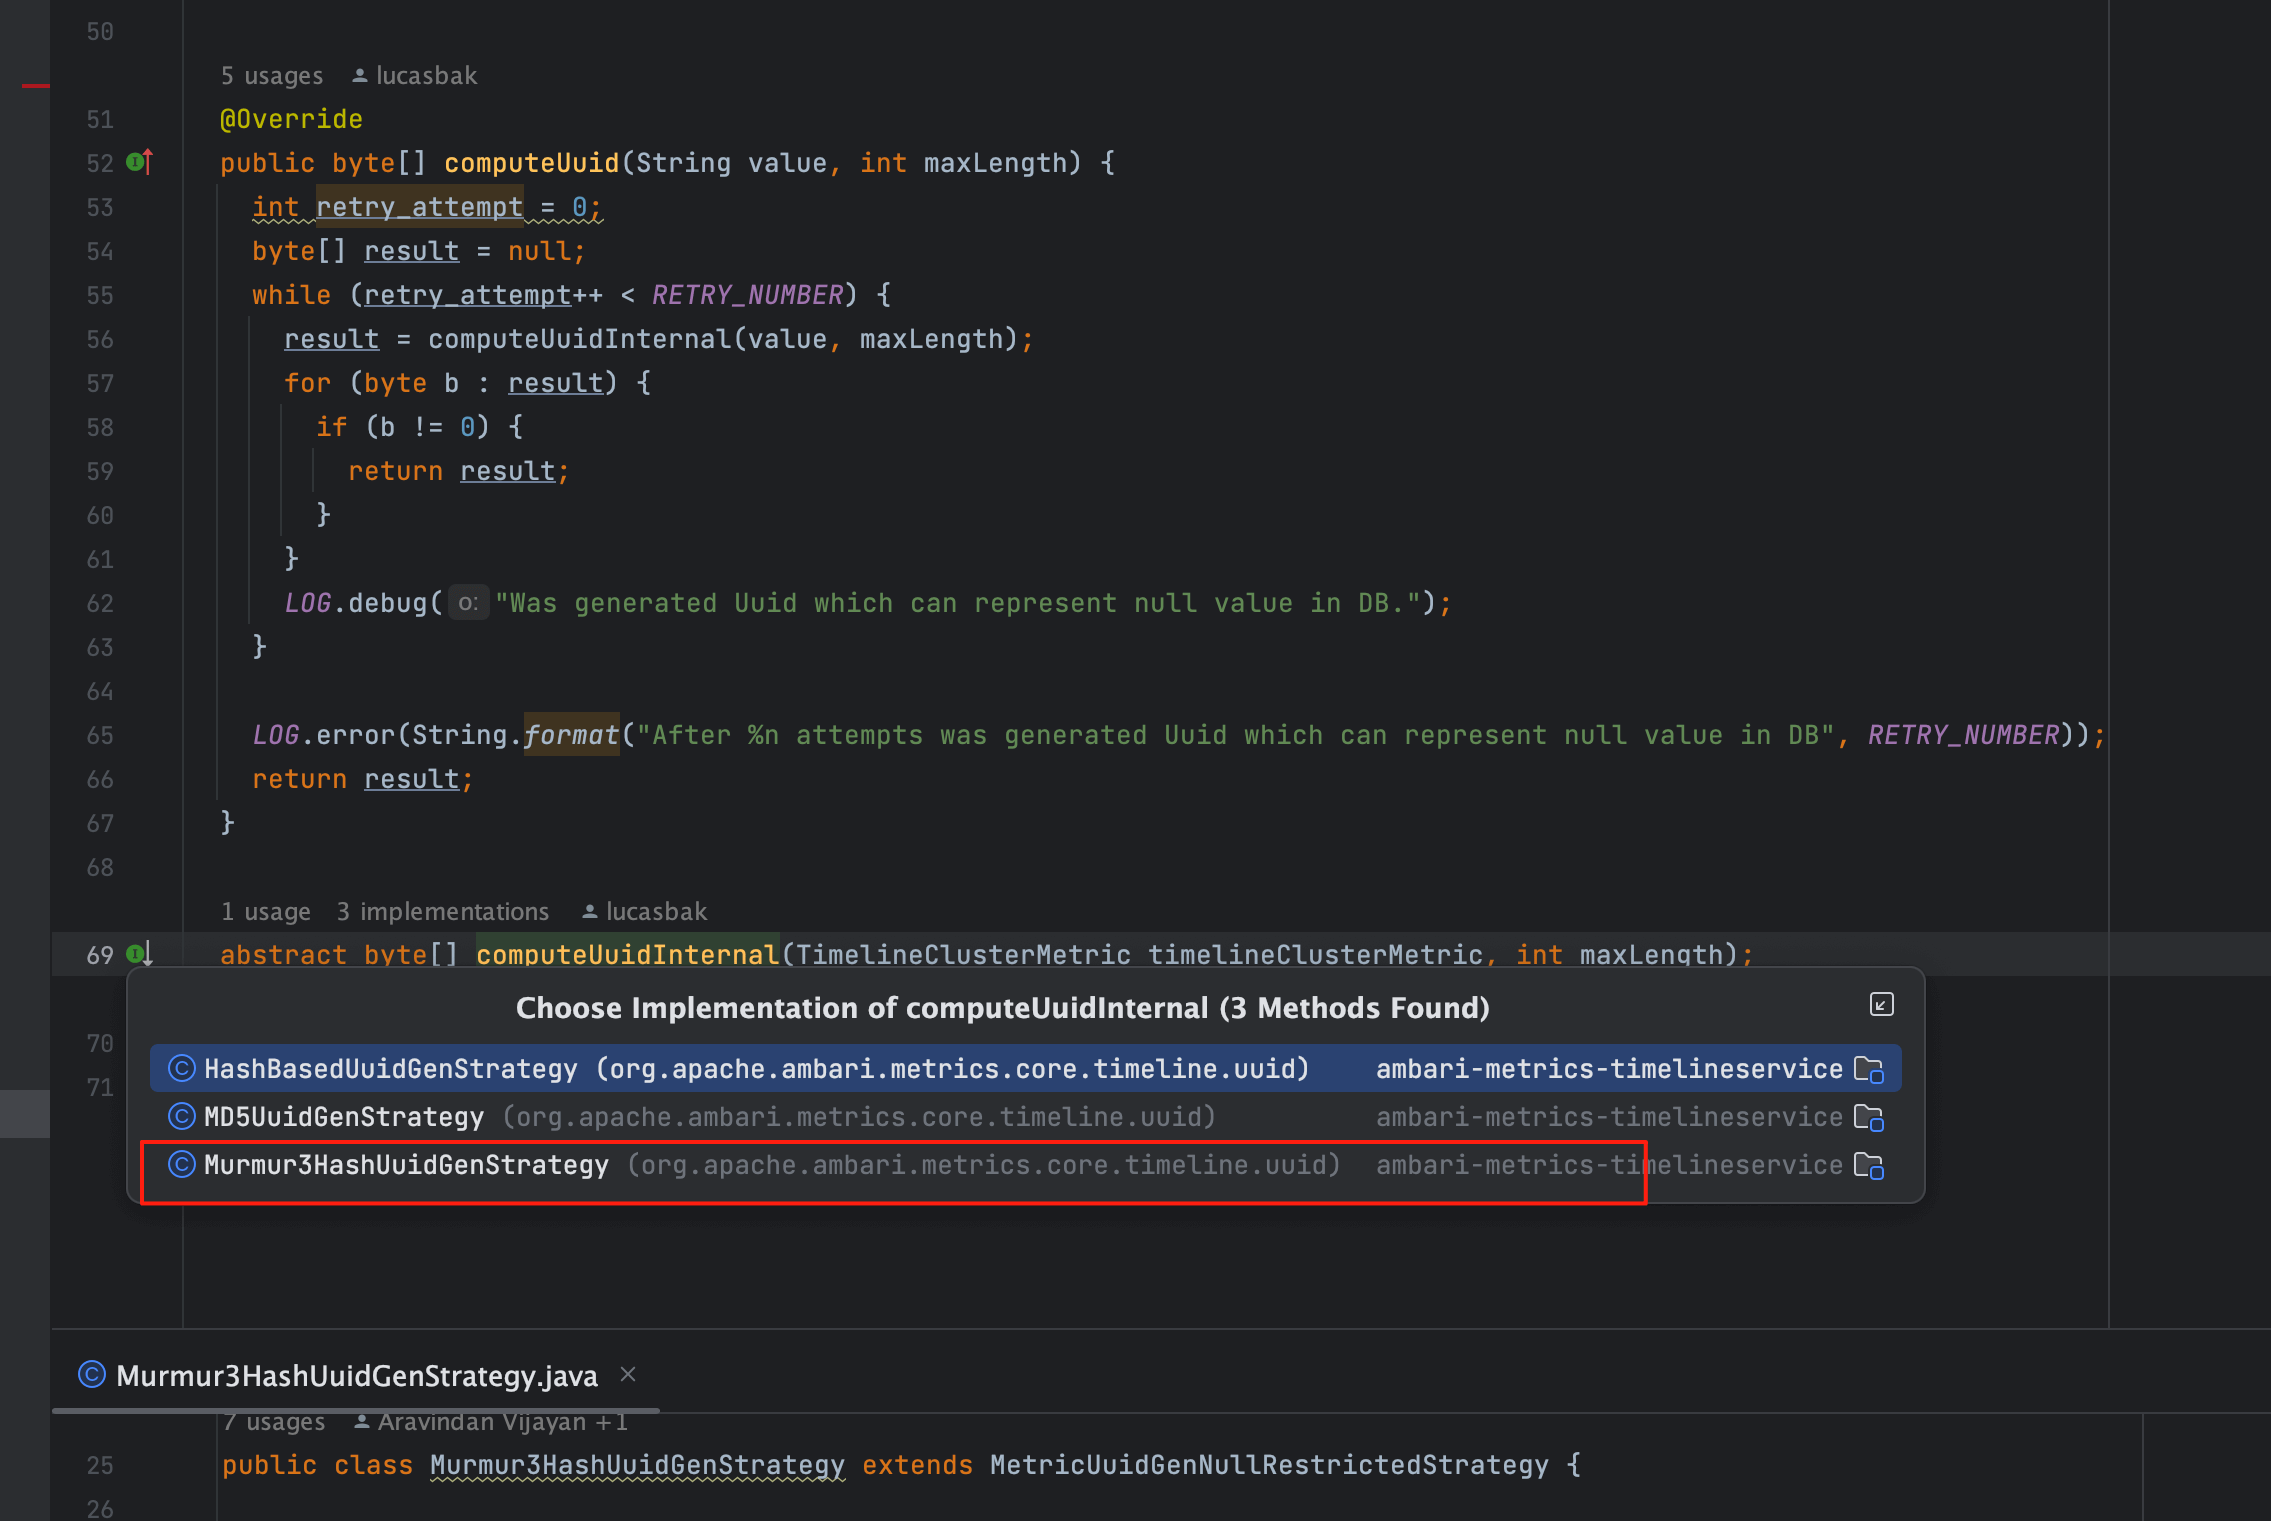Click line number 69 in the gutter
Viewport: 2272px width, 1522px height.
[x=99, y=955]
